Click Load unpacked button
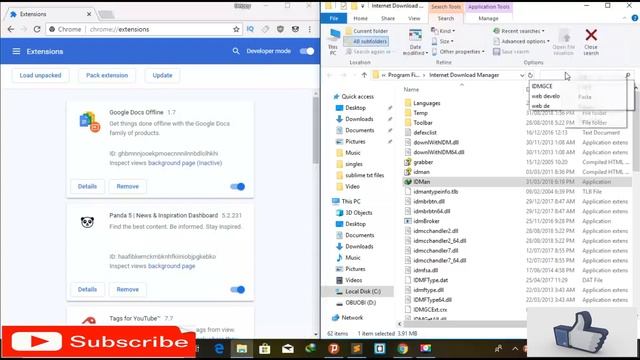Screen dimensions: 640x360 tap(40, 76)
